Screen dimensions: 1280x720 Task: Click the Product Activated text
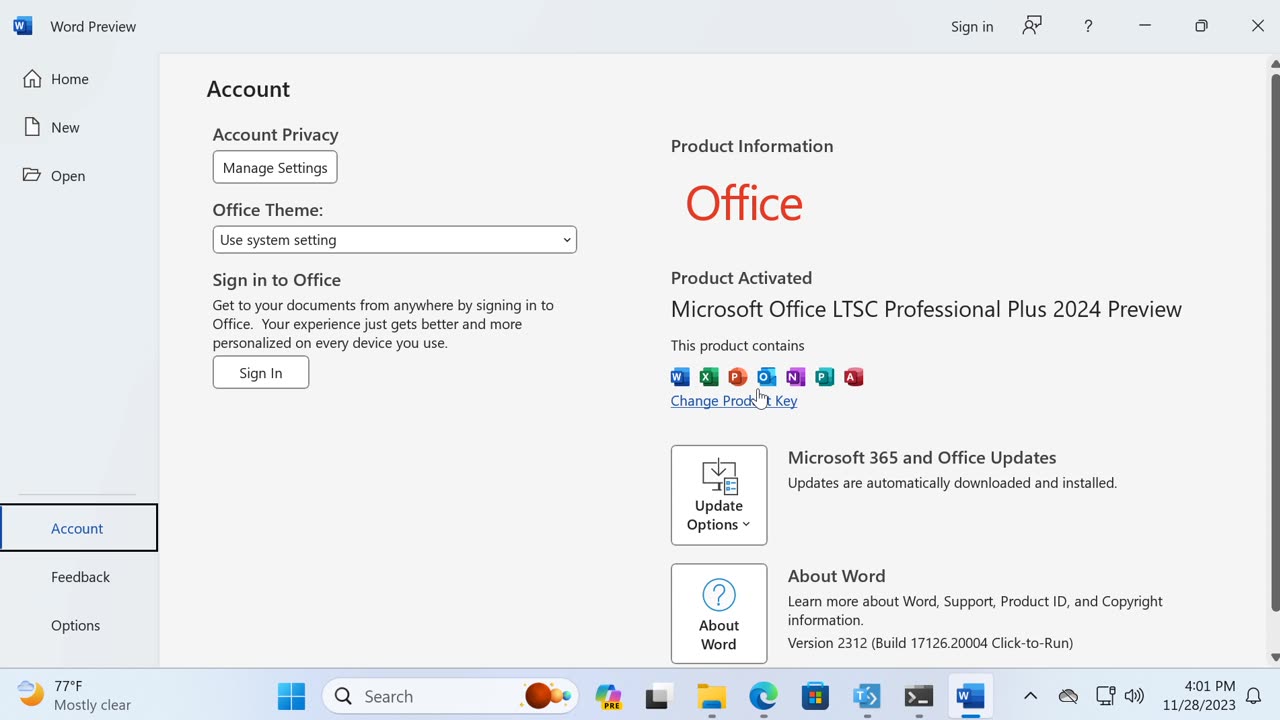tap(741, 278)
